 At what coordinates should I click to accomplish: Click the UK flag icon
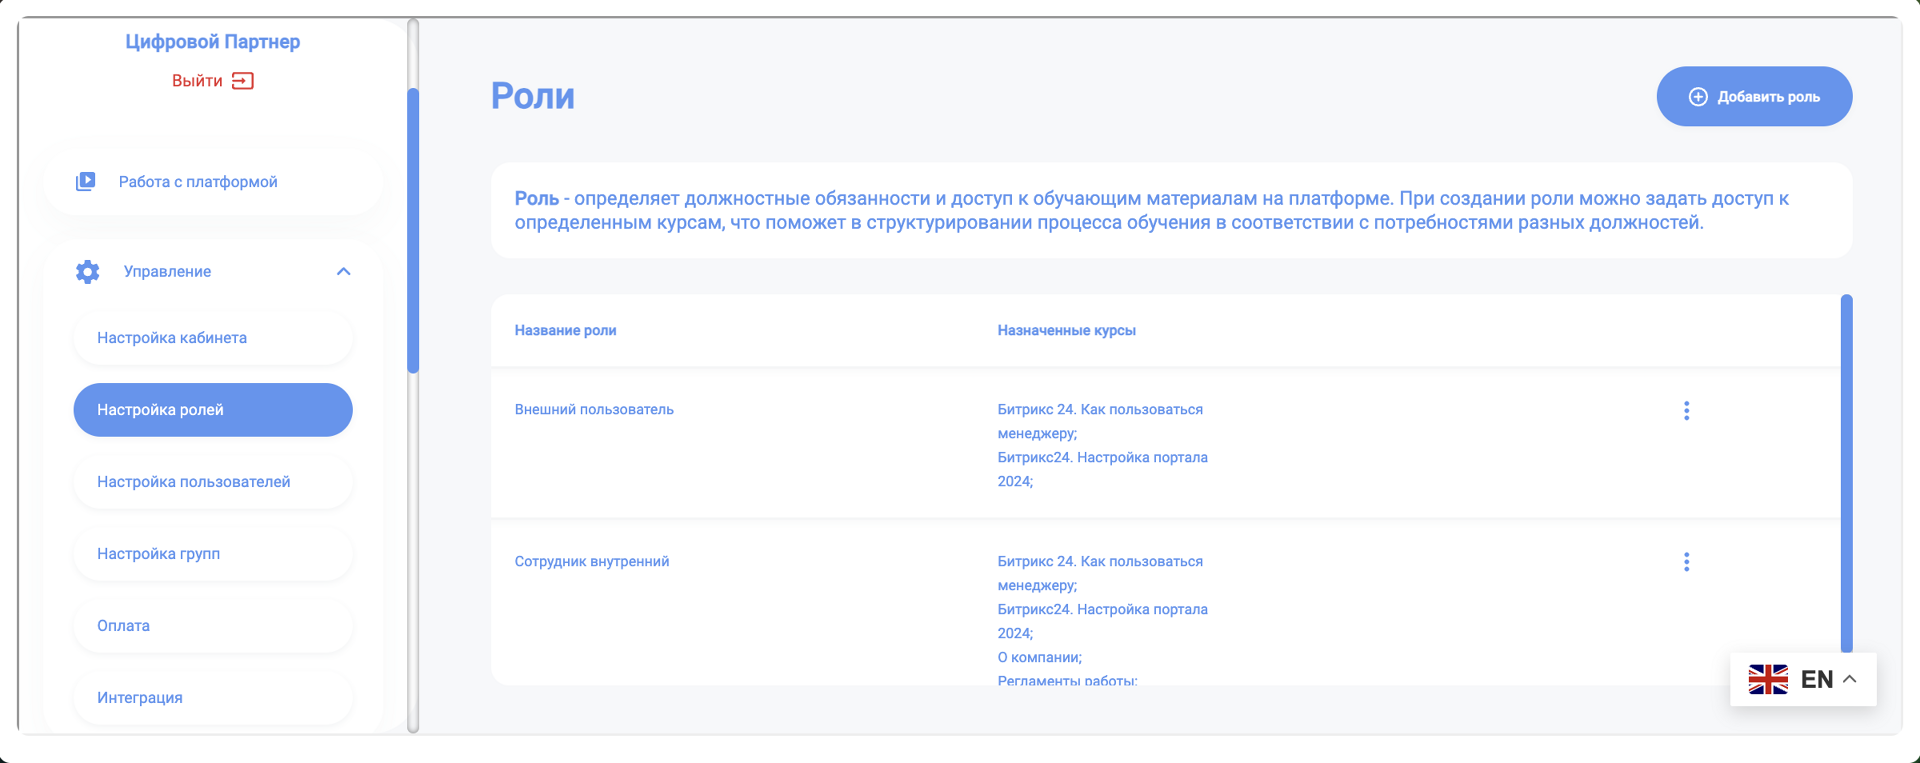point(1768,679)
